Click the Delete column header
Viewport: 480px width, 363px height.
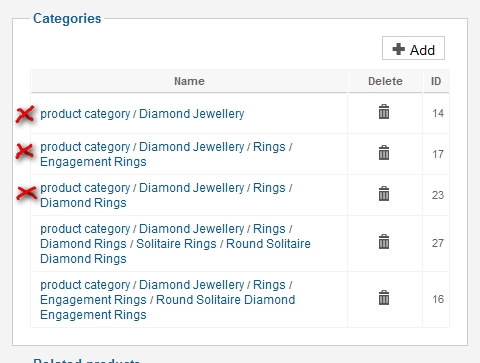[x=385, y=81]
